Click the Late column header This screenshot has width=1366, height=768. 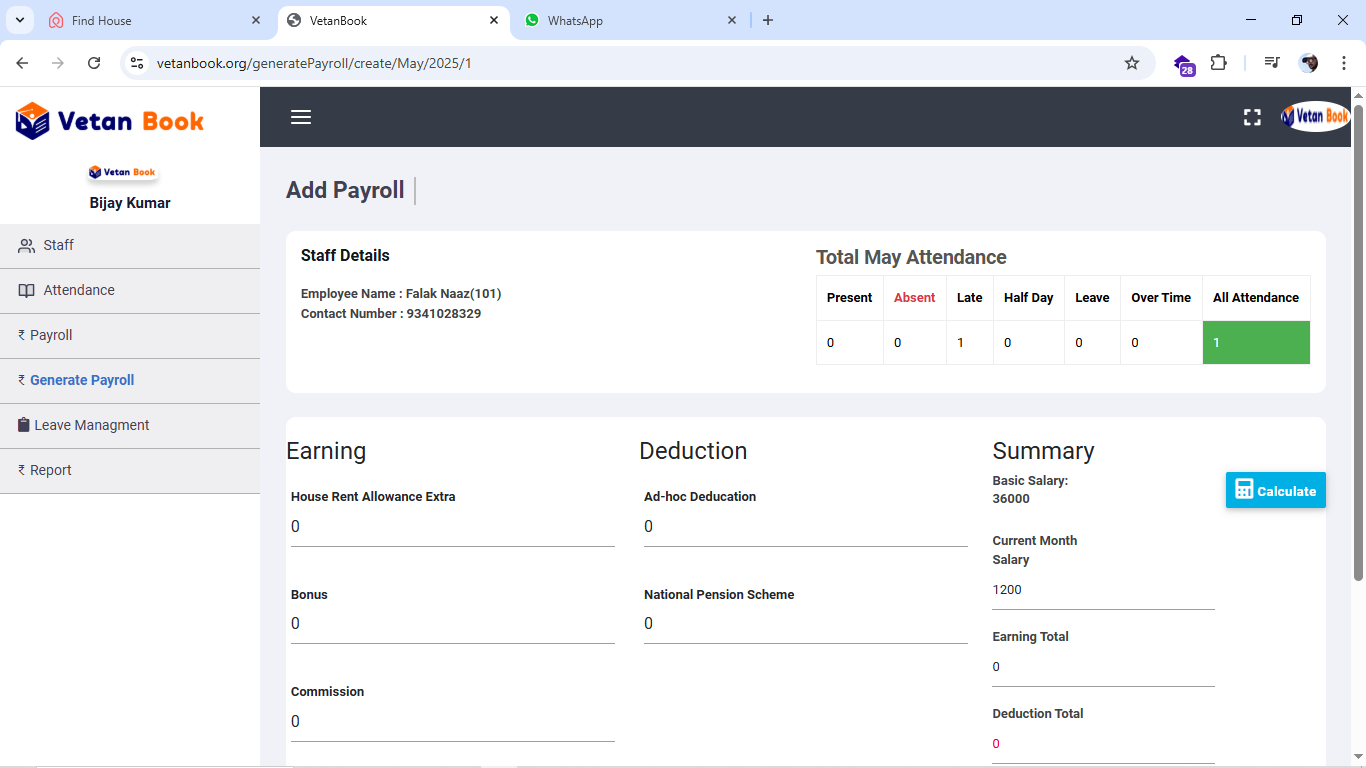[x=969, y=298]
